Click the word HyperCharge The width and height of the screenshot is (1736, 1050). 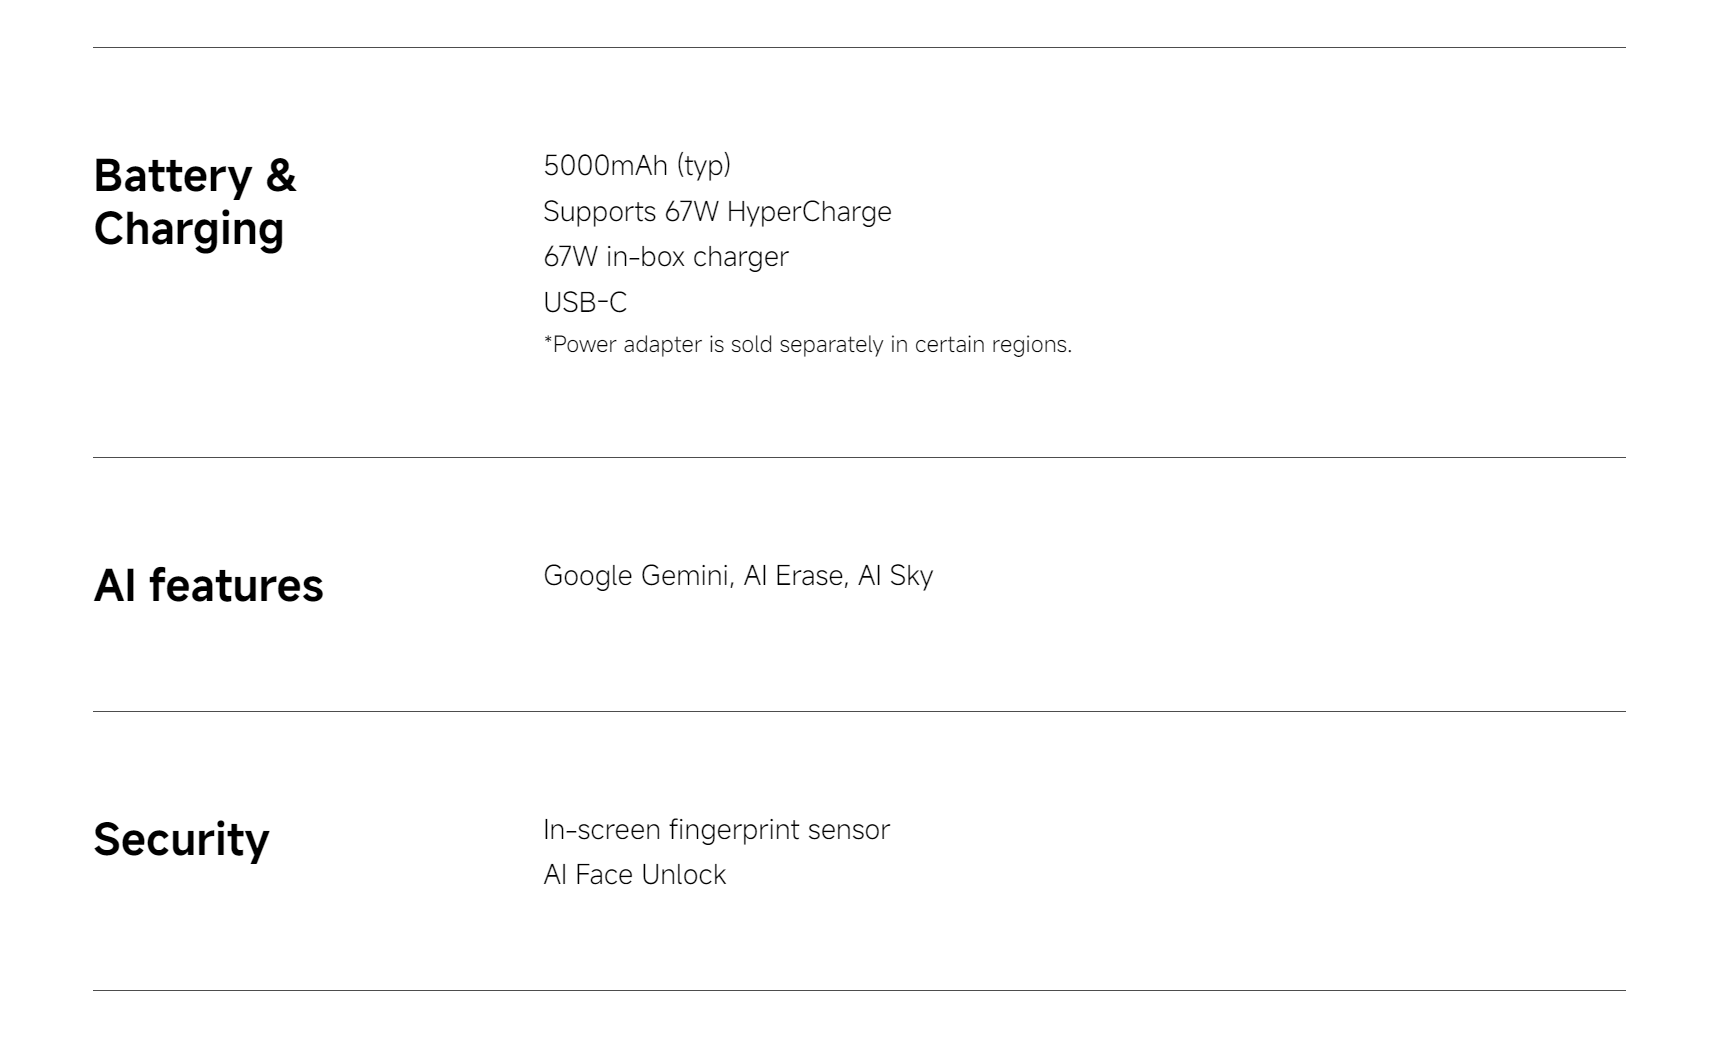(x=809, y=212)
